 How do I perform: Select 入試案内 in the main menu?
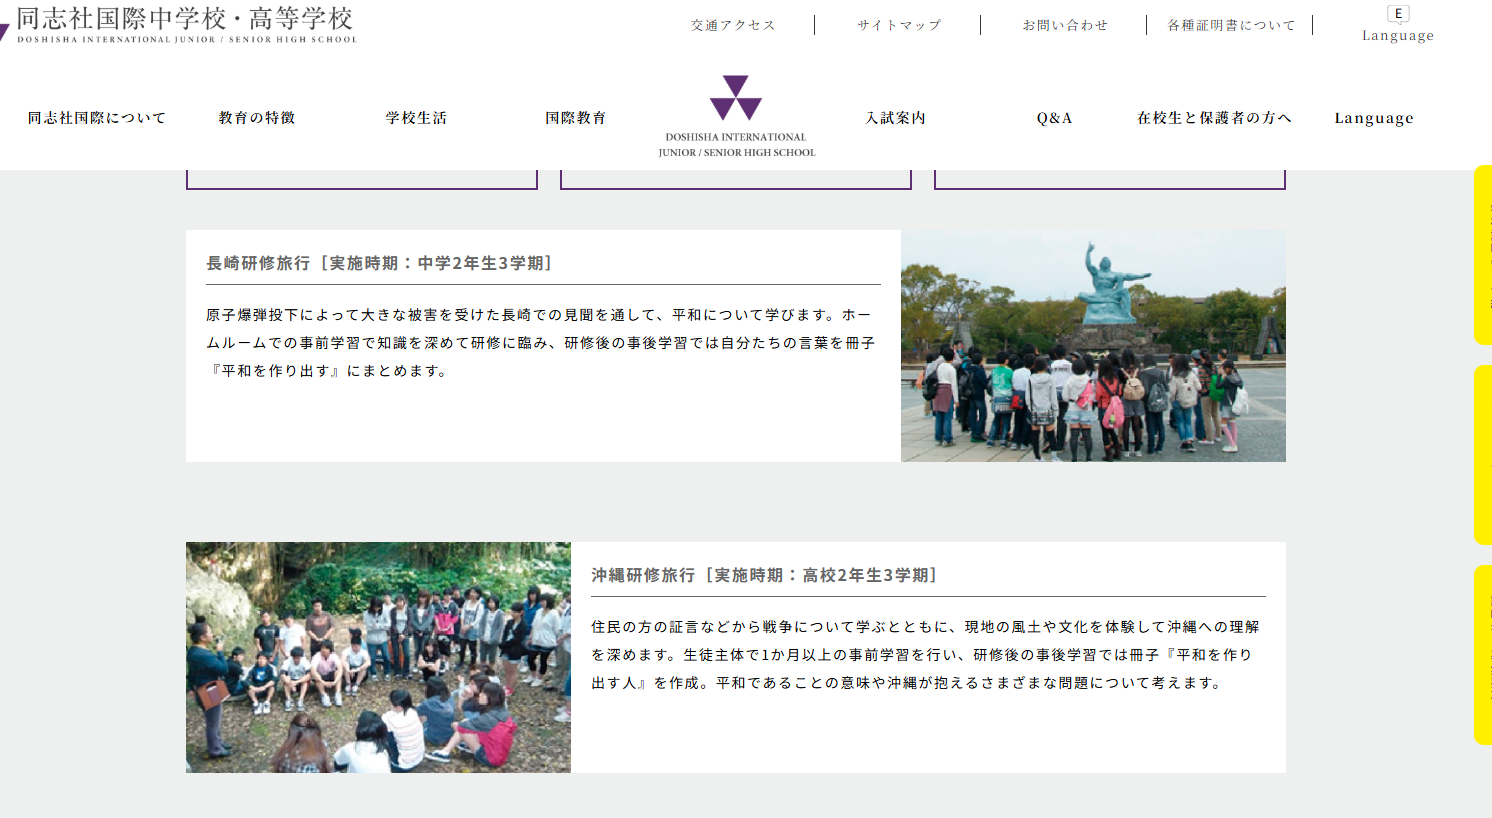tap(896, 118)
